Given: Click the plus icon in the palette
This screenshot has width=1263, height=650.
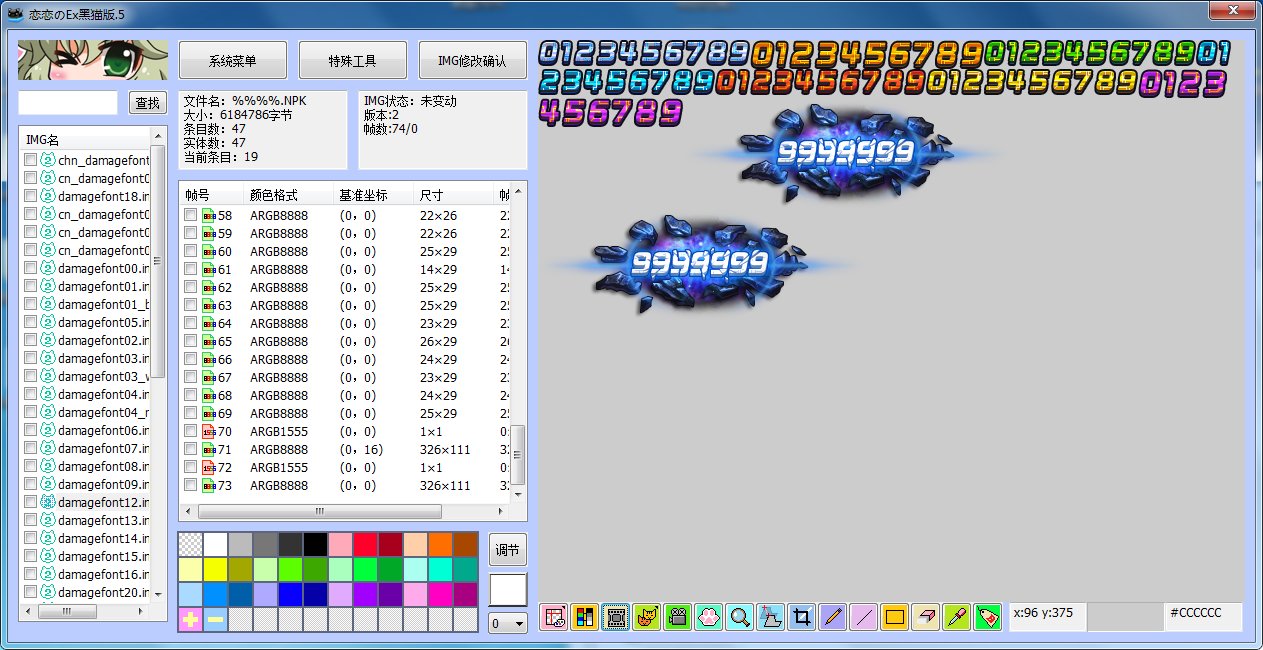Looking at the screenshot, I should tap(190, 620).
